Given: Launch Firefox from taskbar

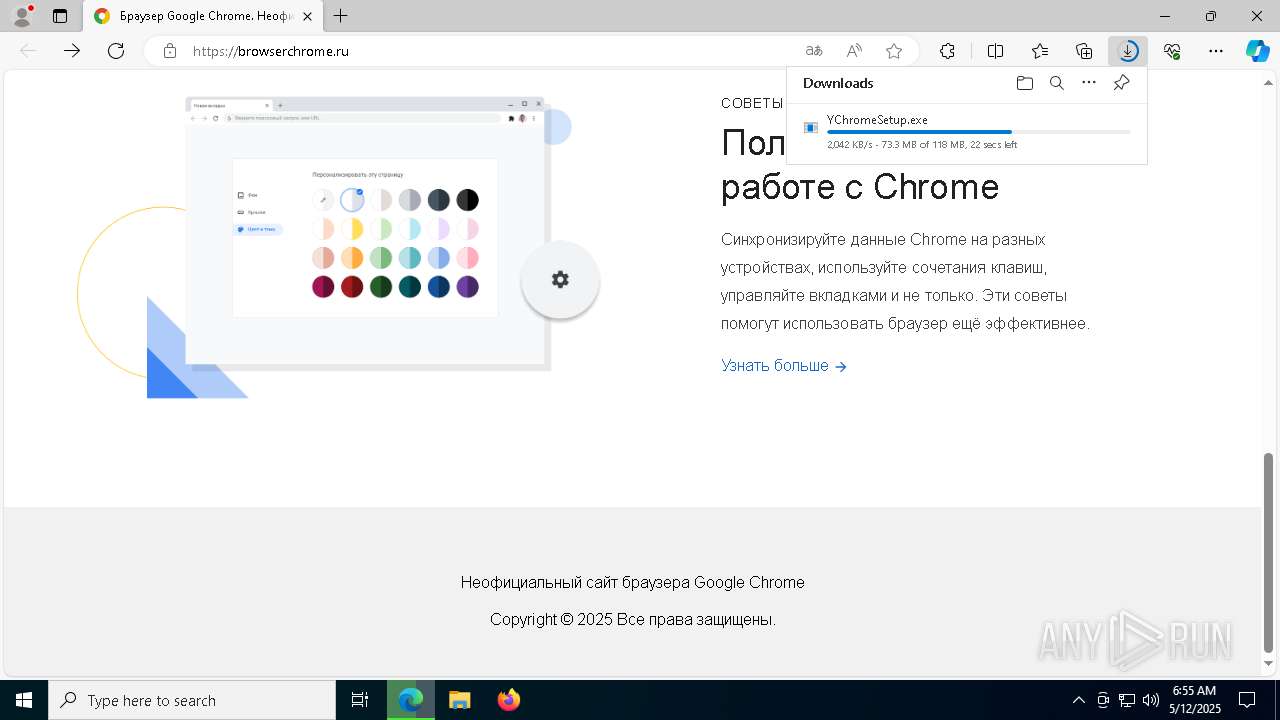Looking at the screenshot, I should [x=509, y=700].
